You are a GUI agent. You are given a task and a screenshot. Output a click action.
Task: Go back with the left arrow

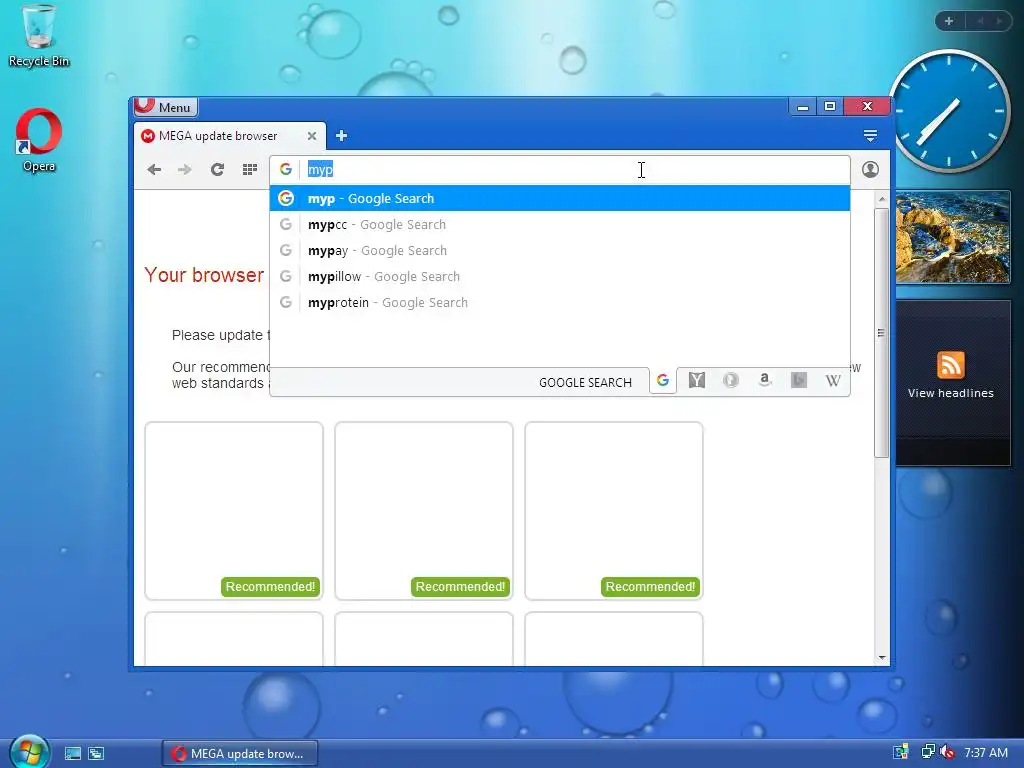154,170
